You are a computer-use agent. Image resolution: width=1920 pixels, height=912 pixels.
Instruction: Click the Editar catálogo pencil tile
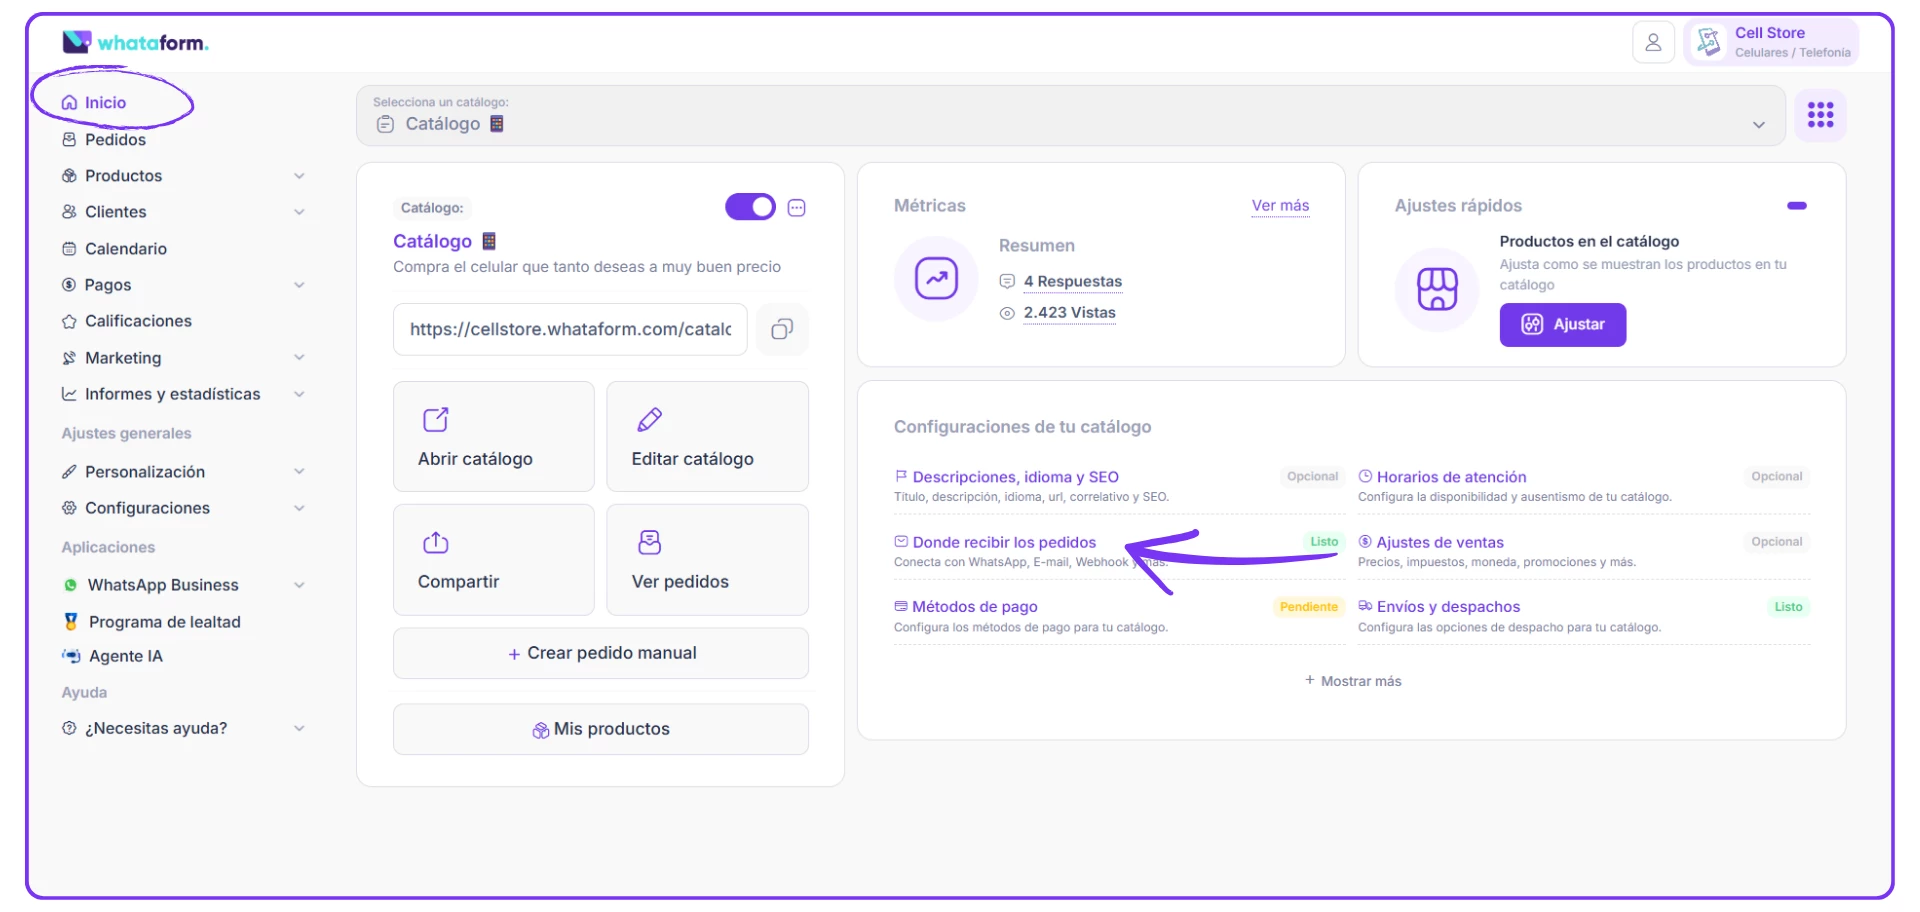click(x=707, y=437)
